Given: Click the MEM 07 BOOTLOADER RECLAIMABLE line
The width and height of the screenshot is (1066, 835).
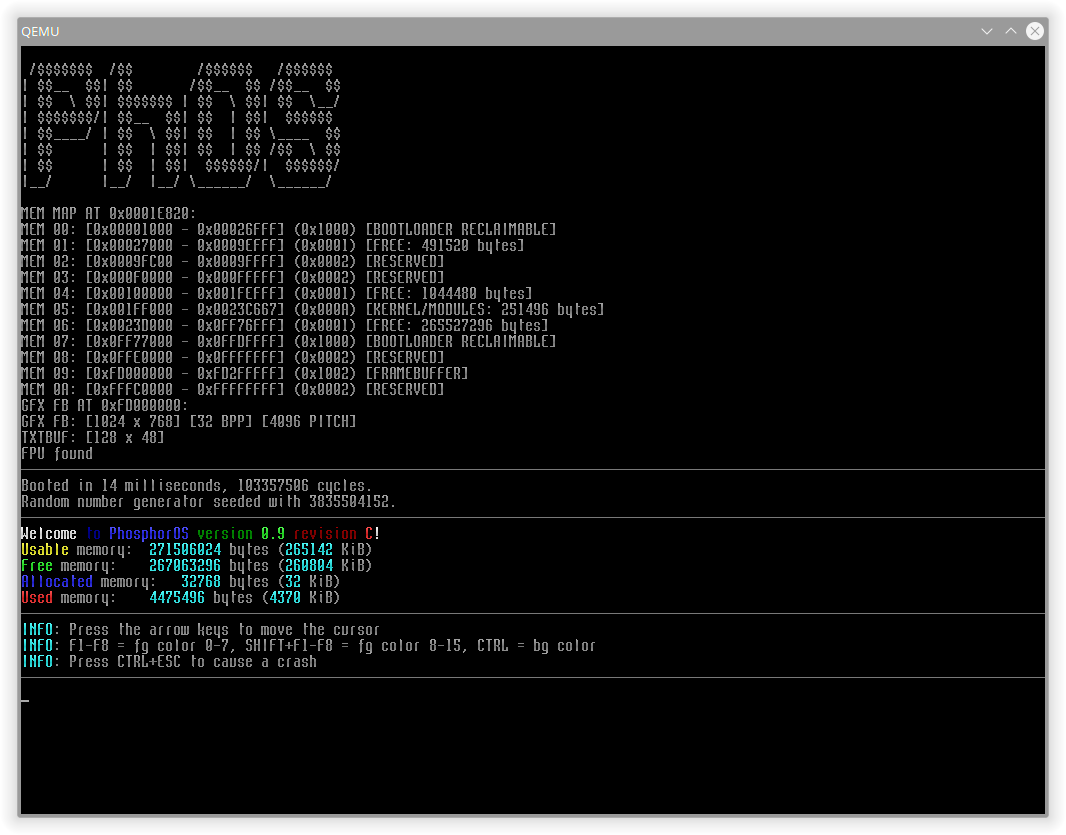Looking at the screenshot, I should point(288,341).
